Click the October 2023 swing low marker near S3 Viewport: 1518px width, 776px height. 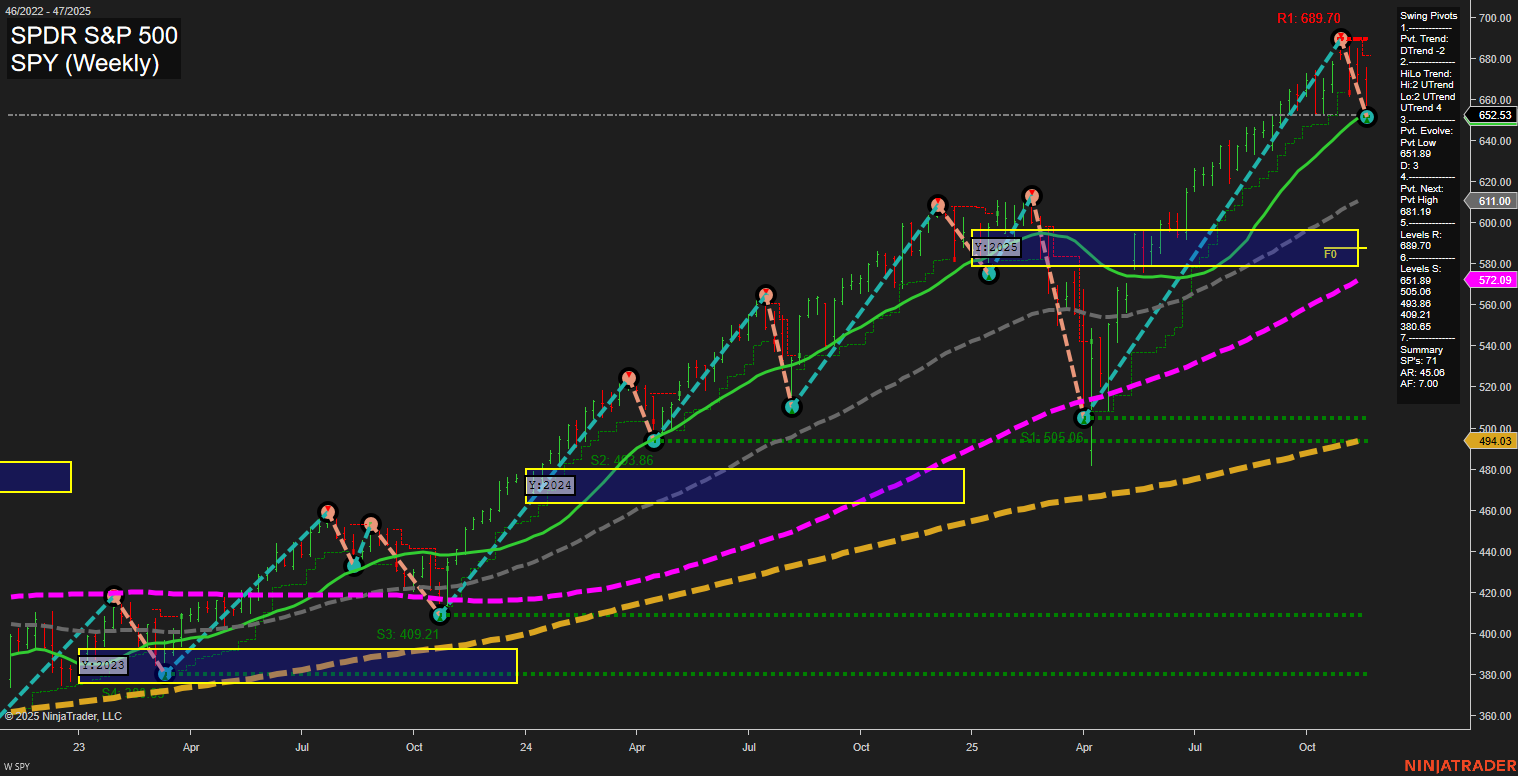click(x=438, y=615)
